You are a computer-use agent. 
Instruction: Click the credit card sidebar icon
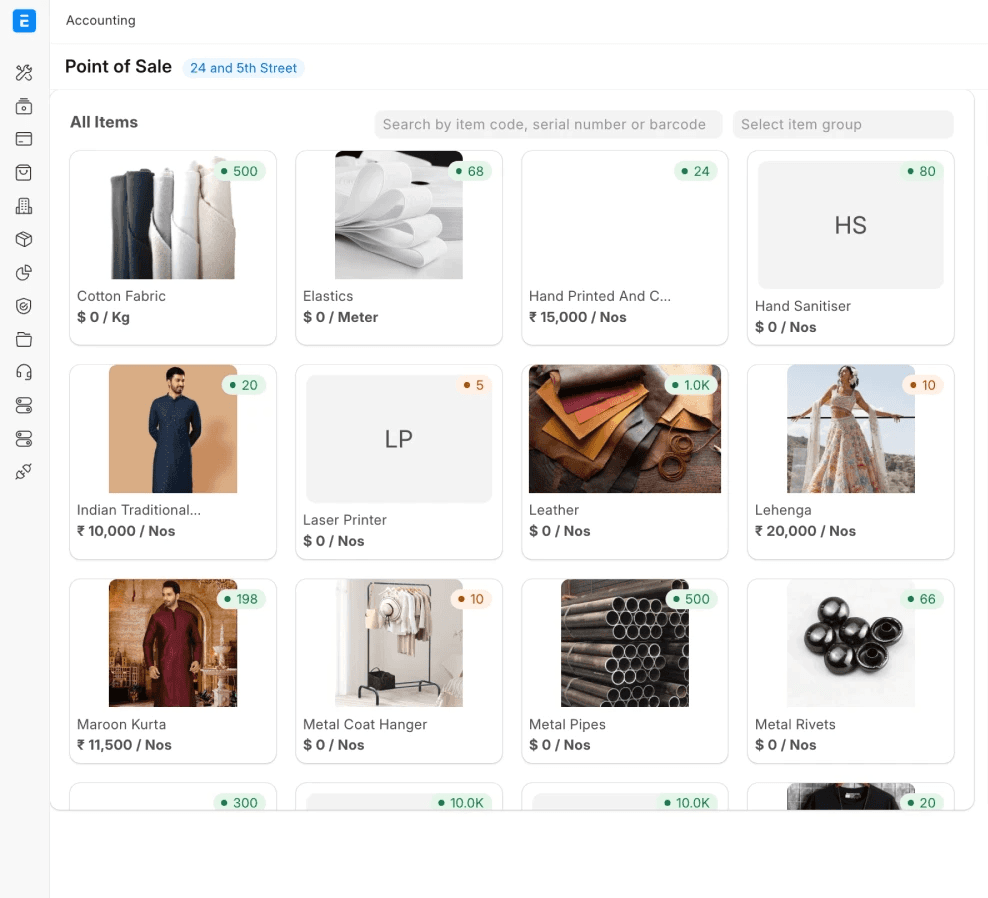point(24,139)
